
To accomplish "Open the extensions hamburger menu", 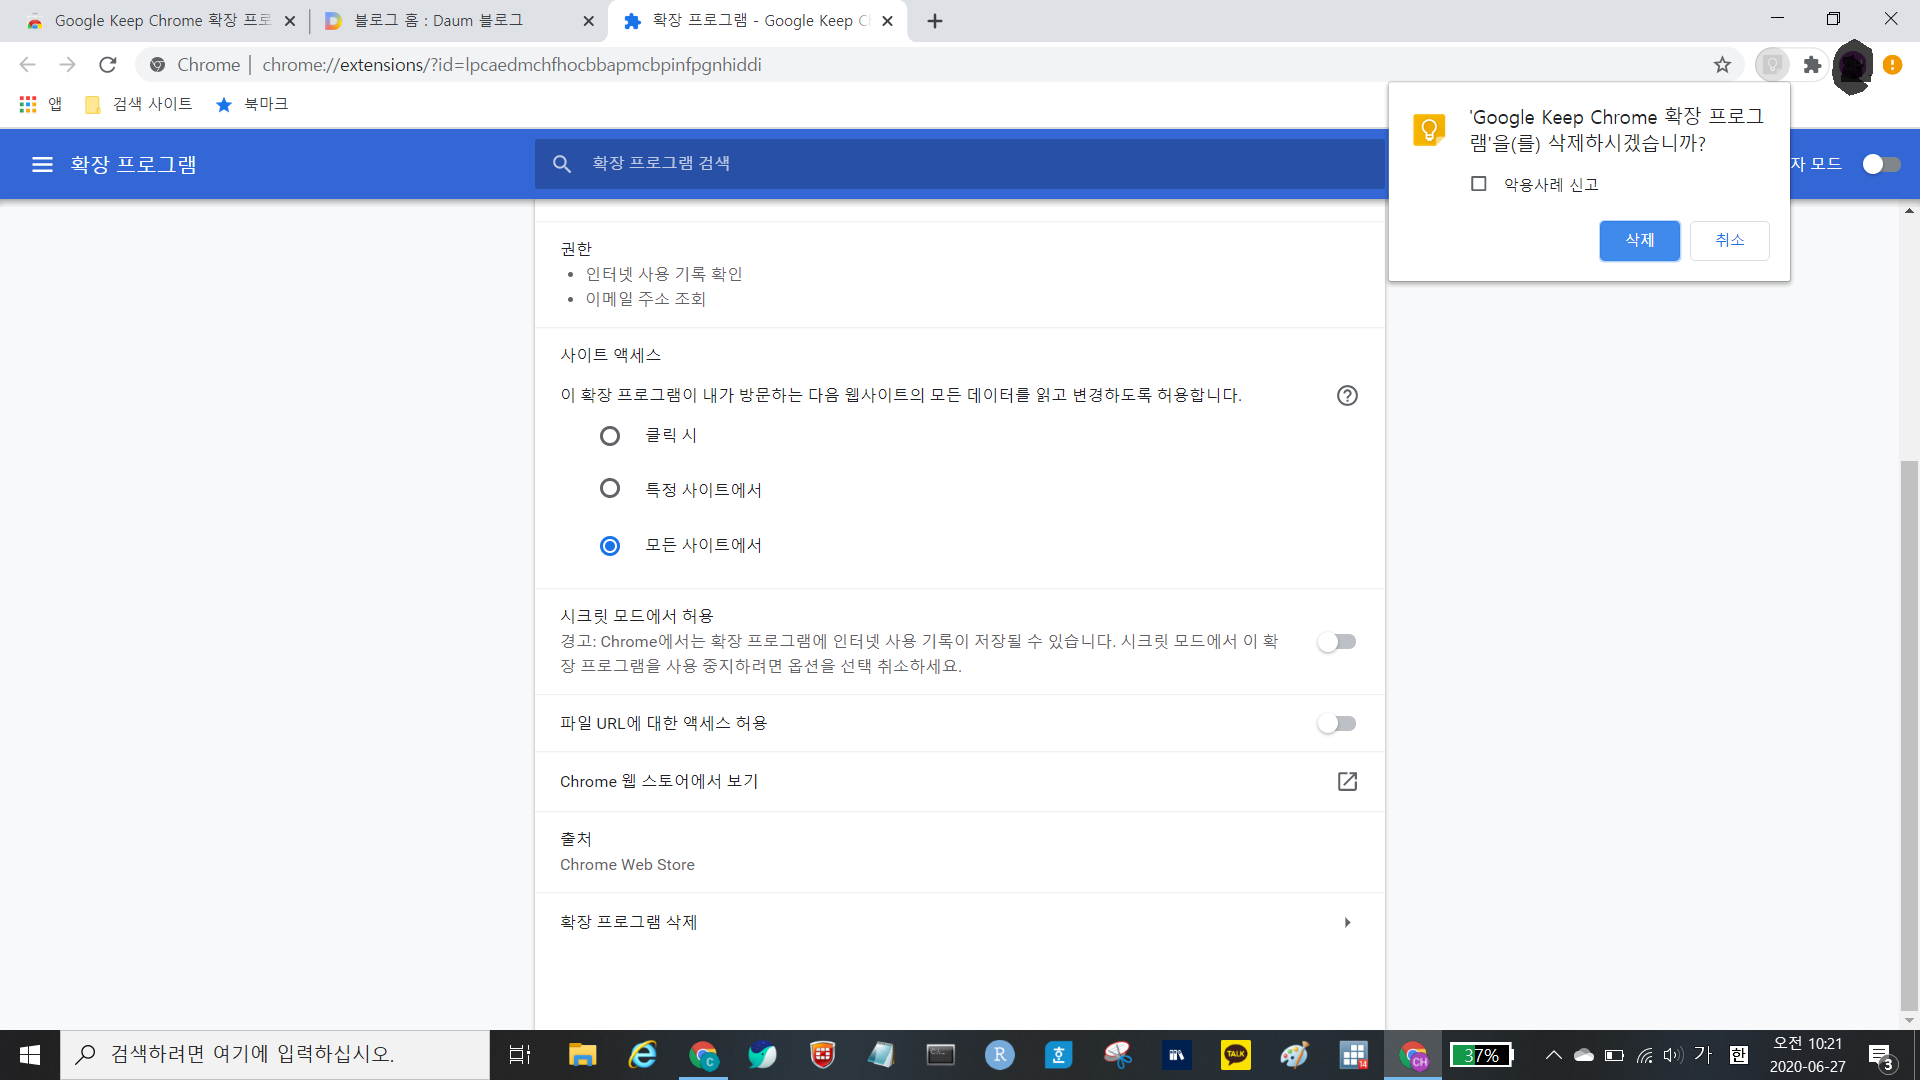I will [x=42, y=164].
